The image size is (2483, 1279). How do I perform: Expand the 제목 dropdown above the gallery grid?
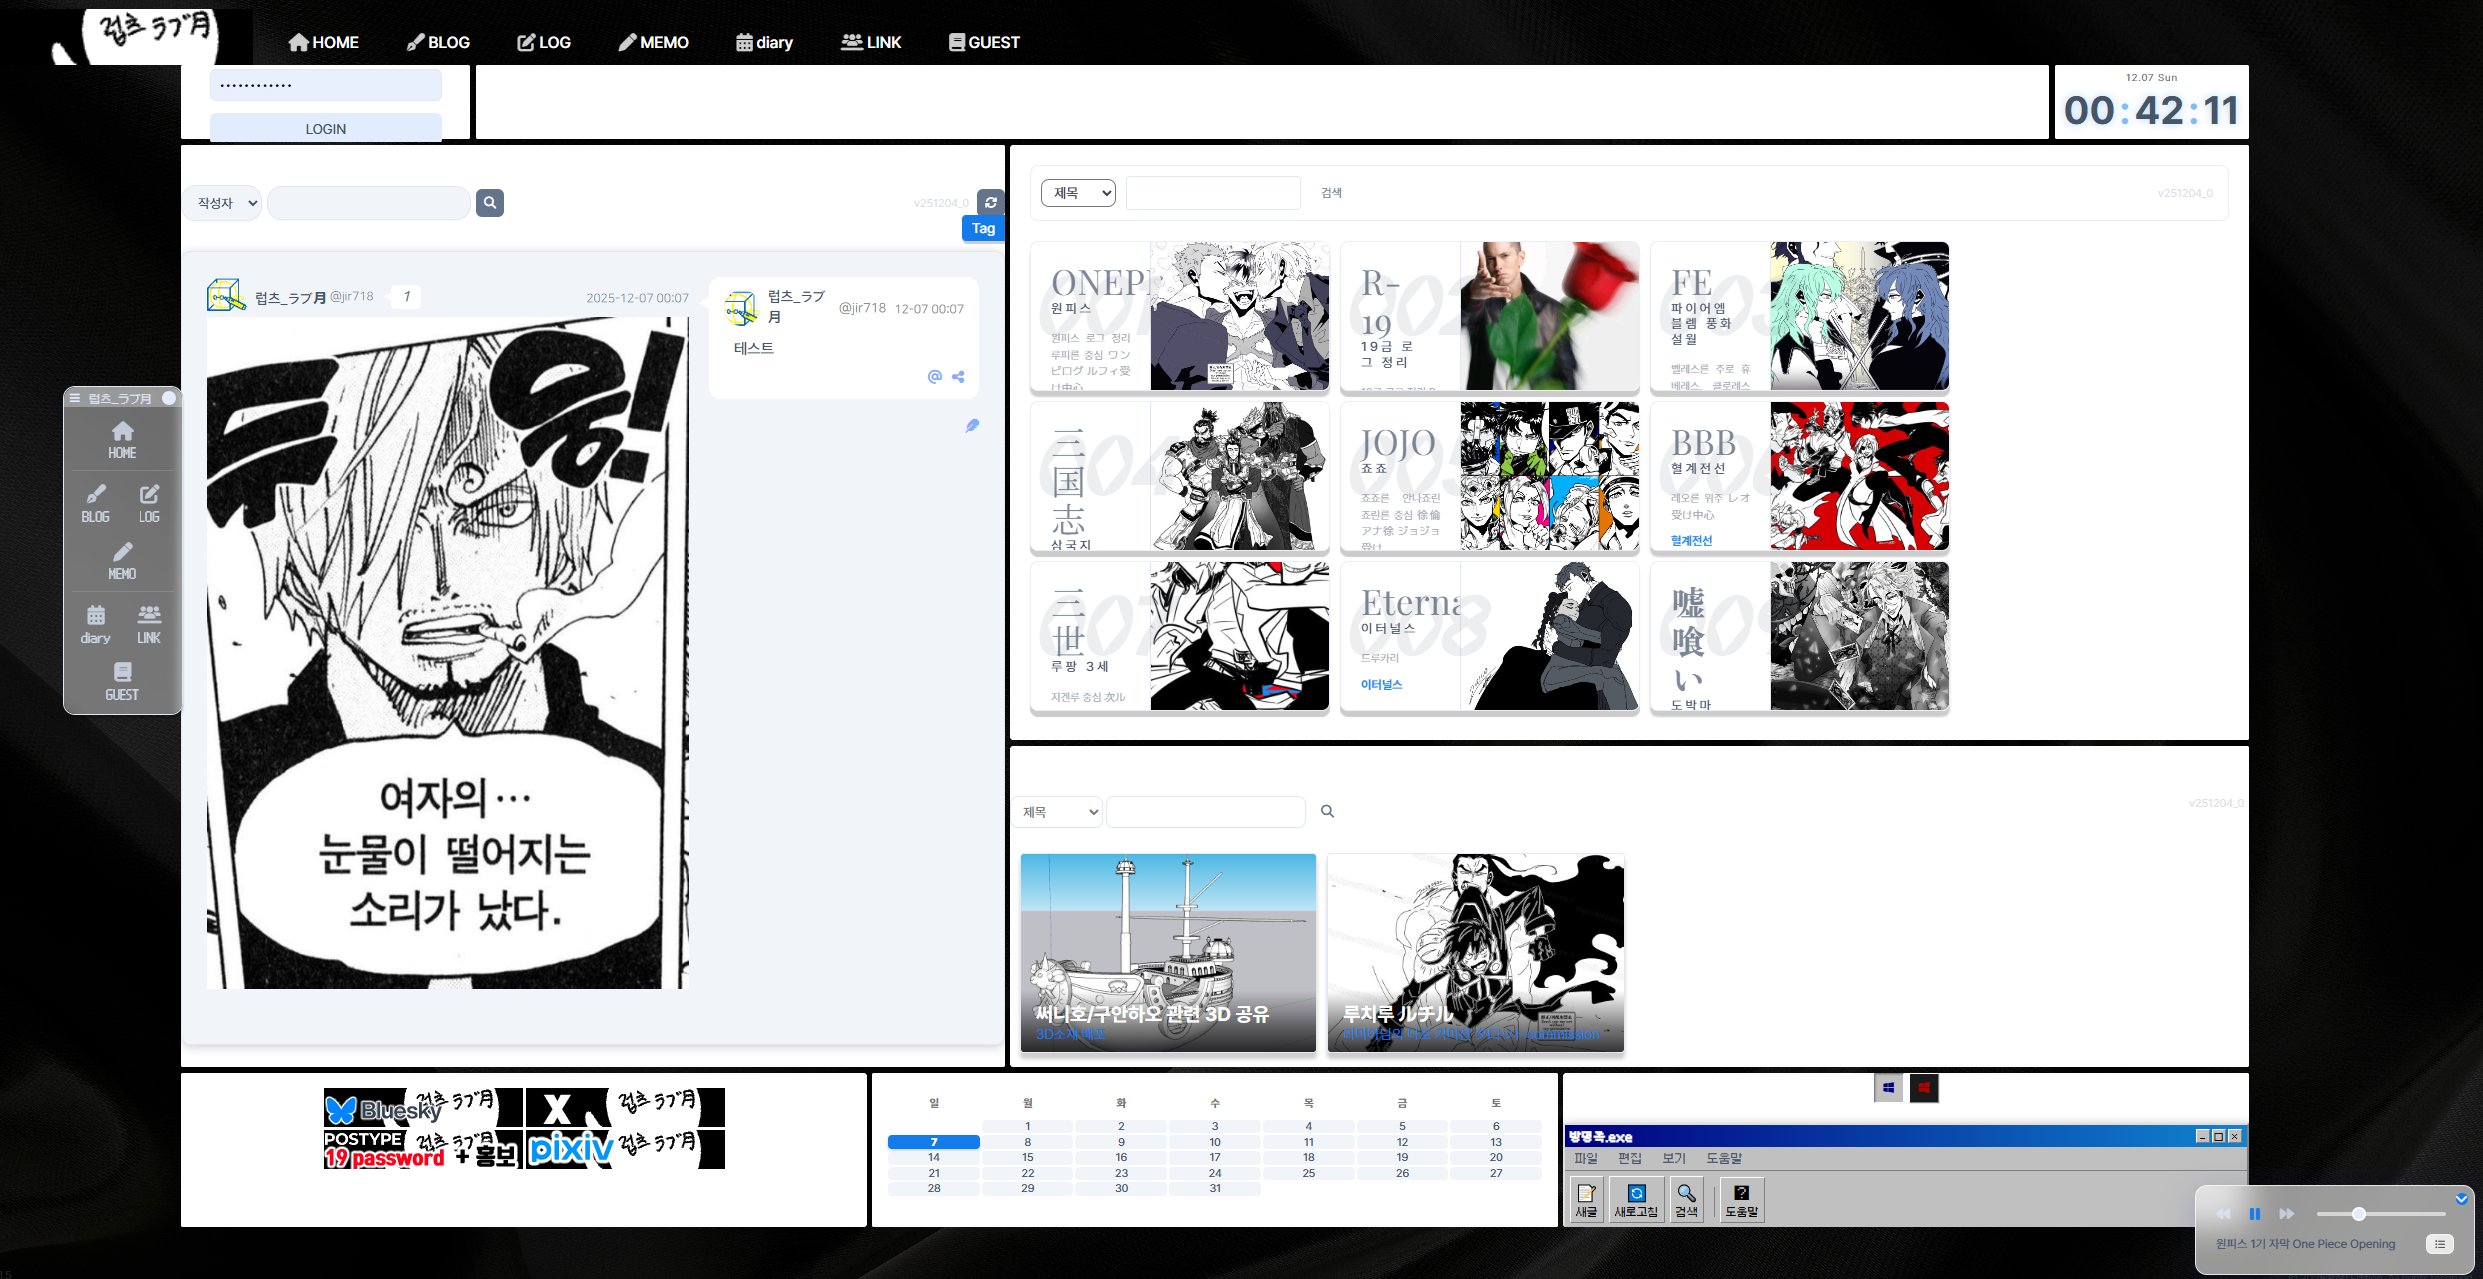[1078, 193]
